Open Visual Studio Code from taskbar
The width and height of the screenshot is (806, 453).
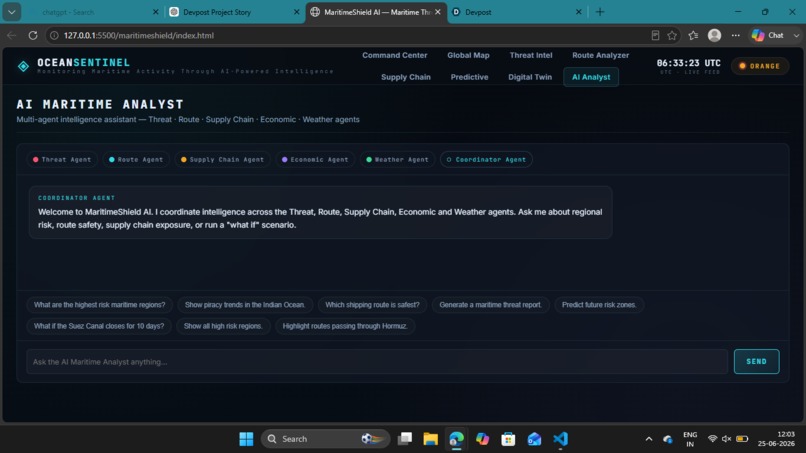point(560,439)
